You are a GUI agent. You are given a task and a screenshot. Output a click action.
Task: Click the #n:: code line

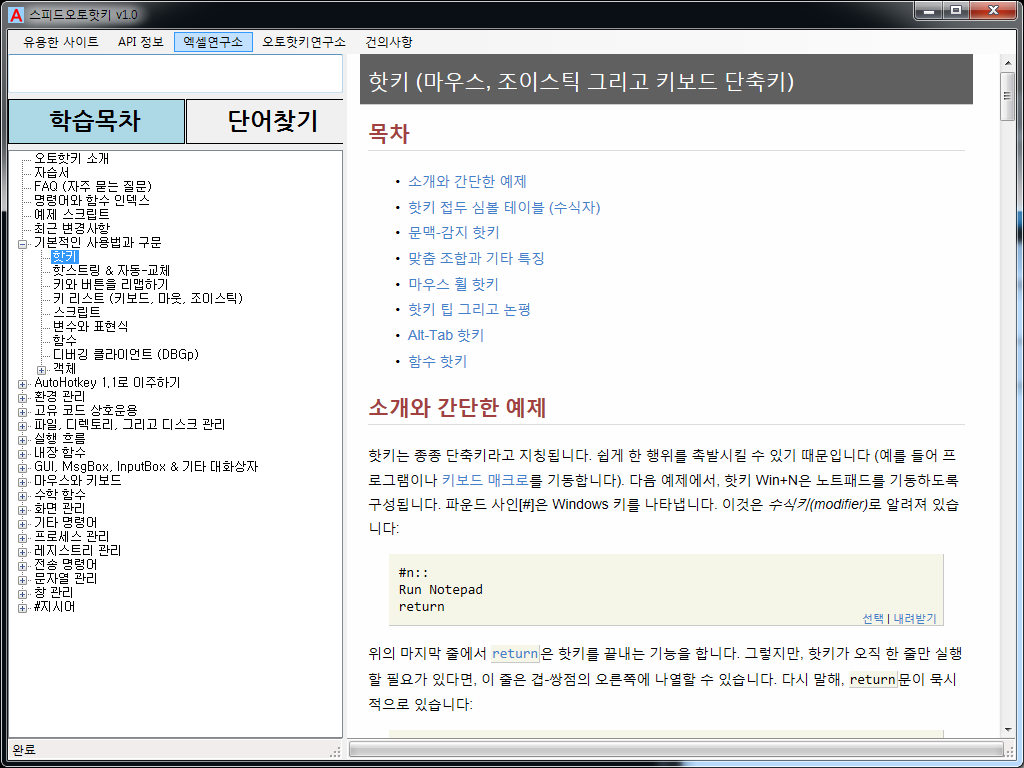click(413, 573)
